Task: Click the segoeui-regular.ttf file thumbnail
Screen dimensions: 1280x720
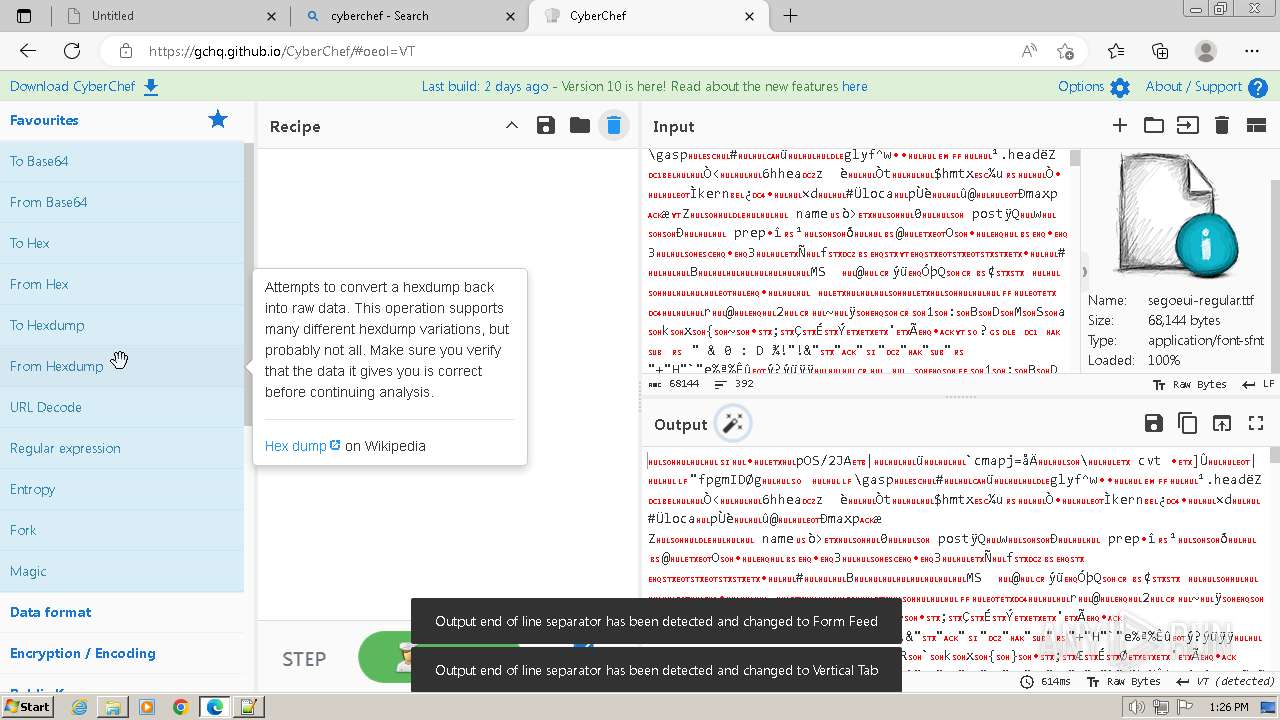Action: tap(1177, 215)
